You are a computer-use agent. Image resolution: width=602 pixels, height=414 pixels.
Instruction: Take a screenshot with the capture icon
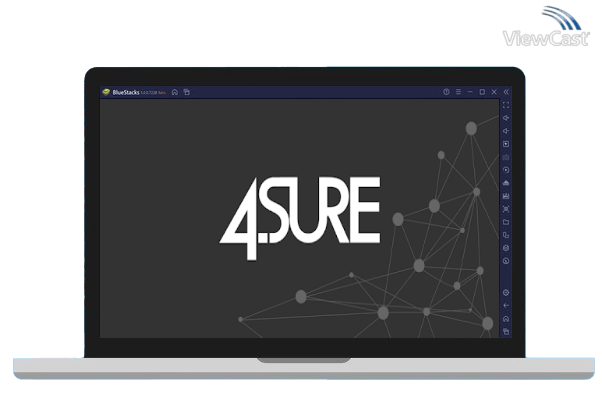tap(506, 209)
